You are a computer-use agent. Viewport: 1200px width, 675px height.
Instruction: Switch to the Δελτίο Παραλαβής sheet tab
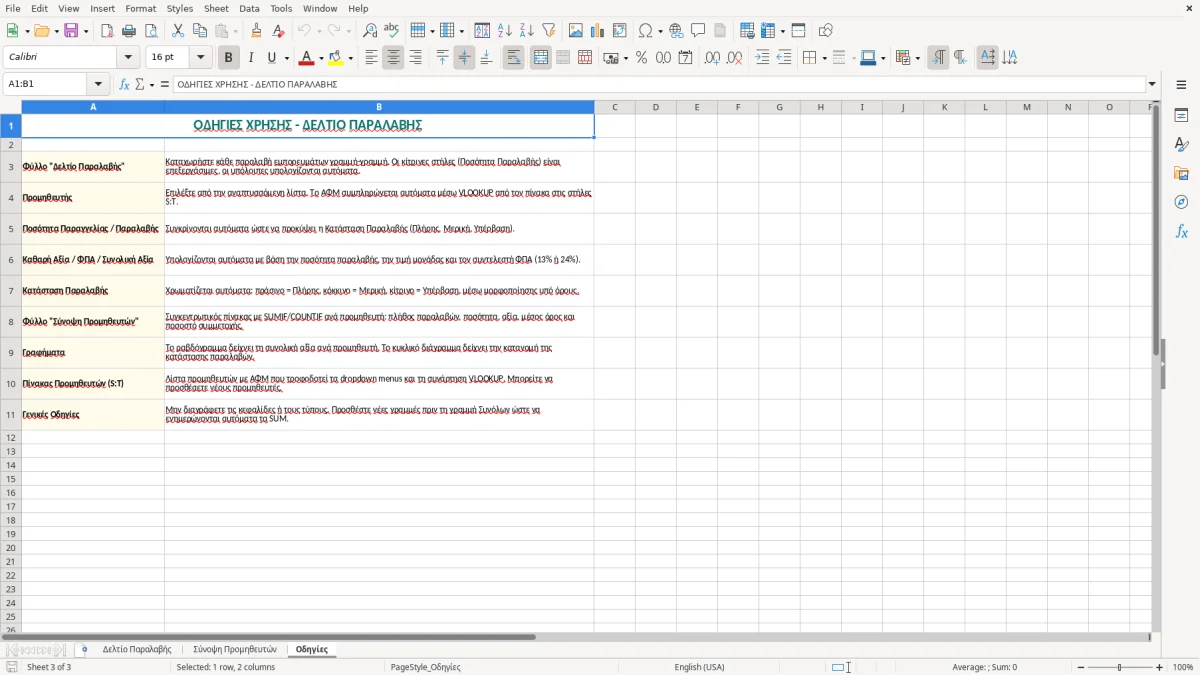(137, 649)
